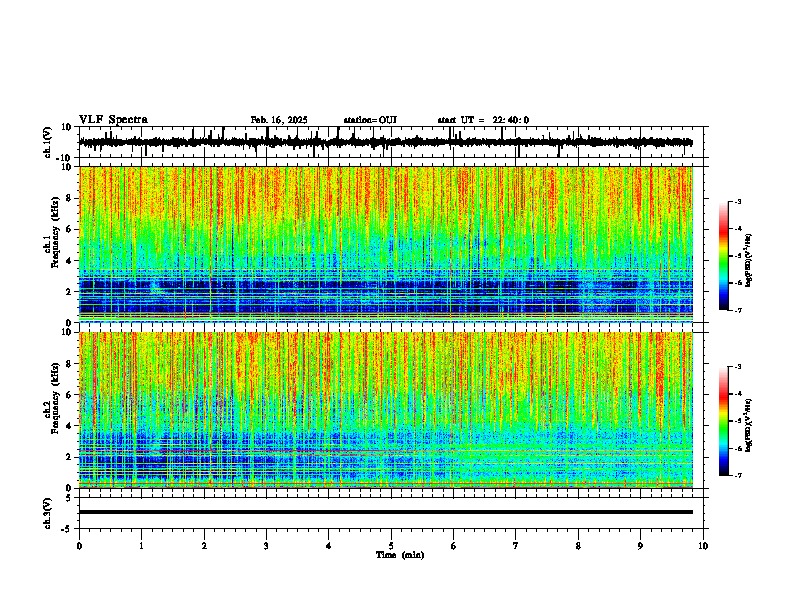
Task: Click the 'VLF Spectra' title text
Action: 113,120
